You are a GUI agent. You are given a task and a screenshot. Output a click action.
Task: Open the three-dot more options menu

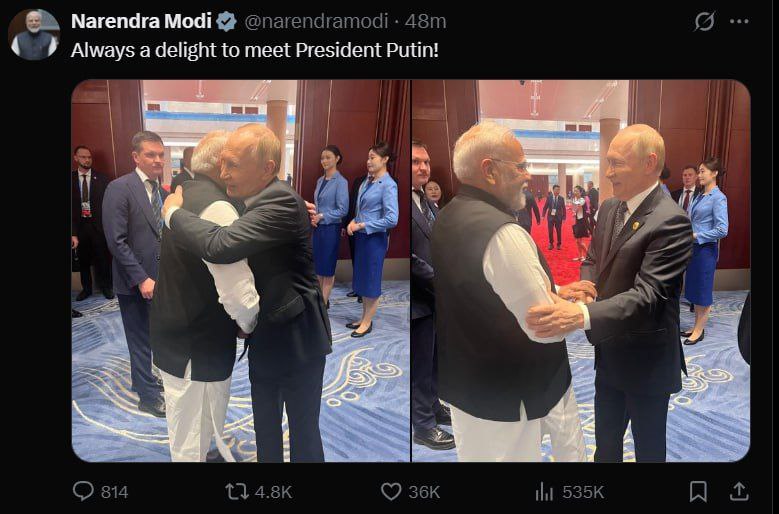click(x=740, y=21)
